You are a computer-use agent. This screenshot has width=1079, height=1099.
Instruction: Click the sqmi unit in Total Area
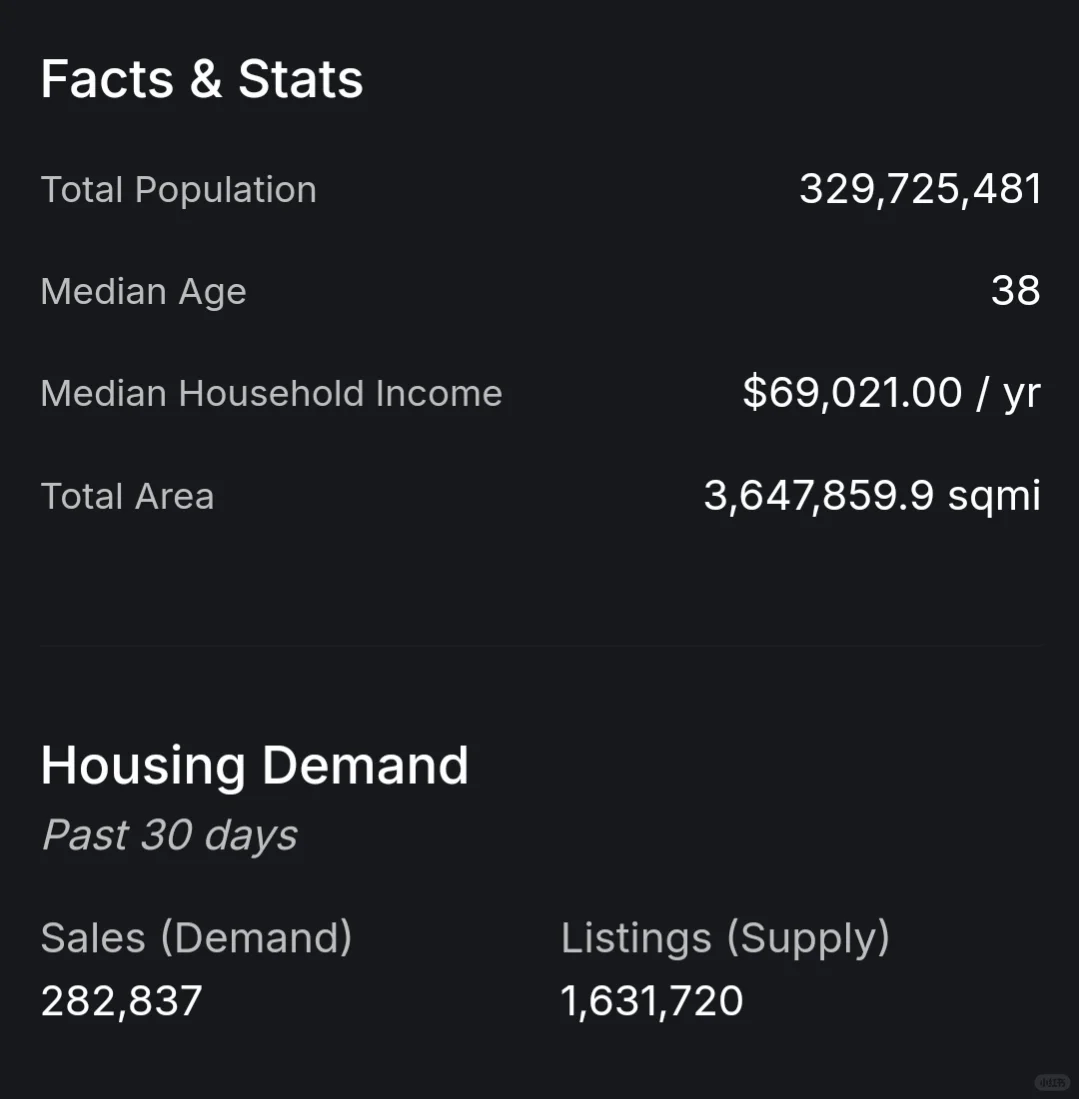pos(994,497)
